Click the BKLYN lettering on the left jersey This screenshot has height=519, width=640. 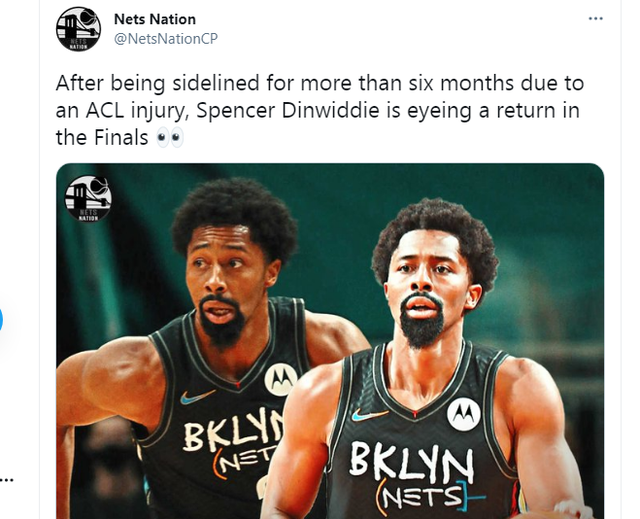(233, 432)
